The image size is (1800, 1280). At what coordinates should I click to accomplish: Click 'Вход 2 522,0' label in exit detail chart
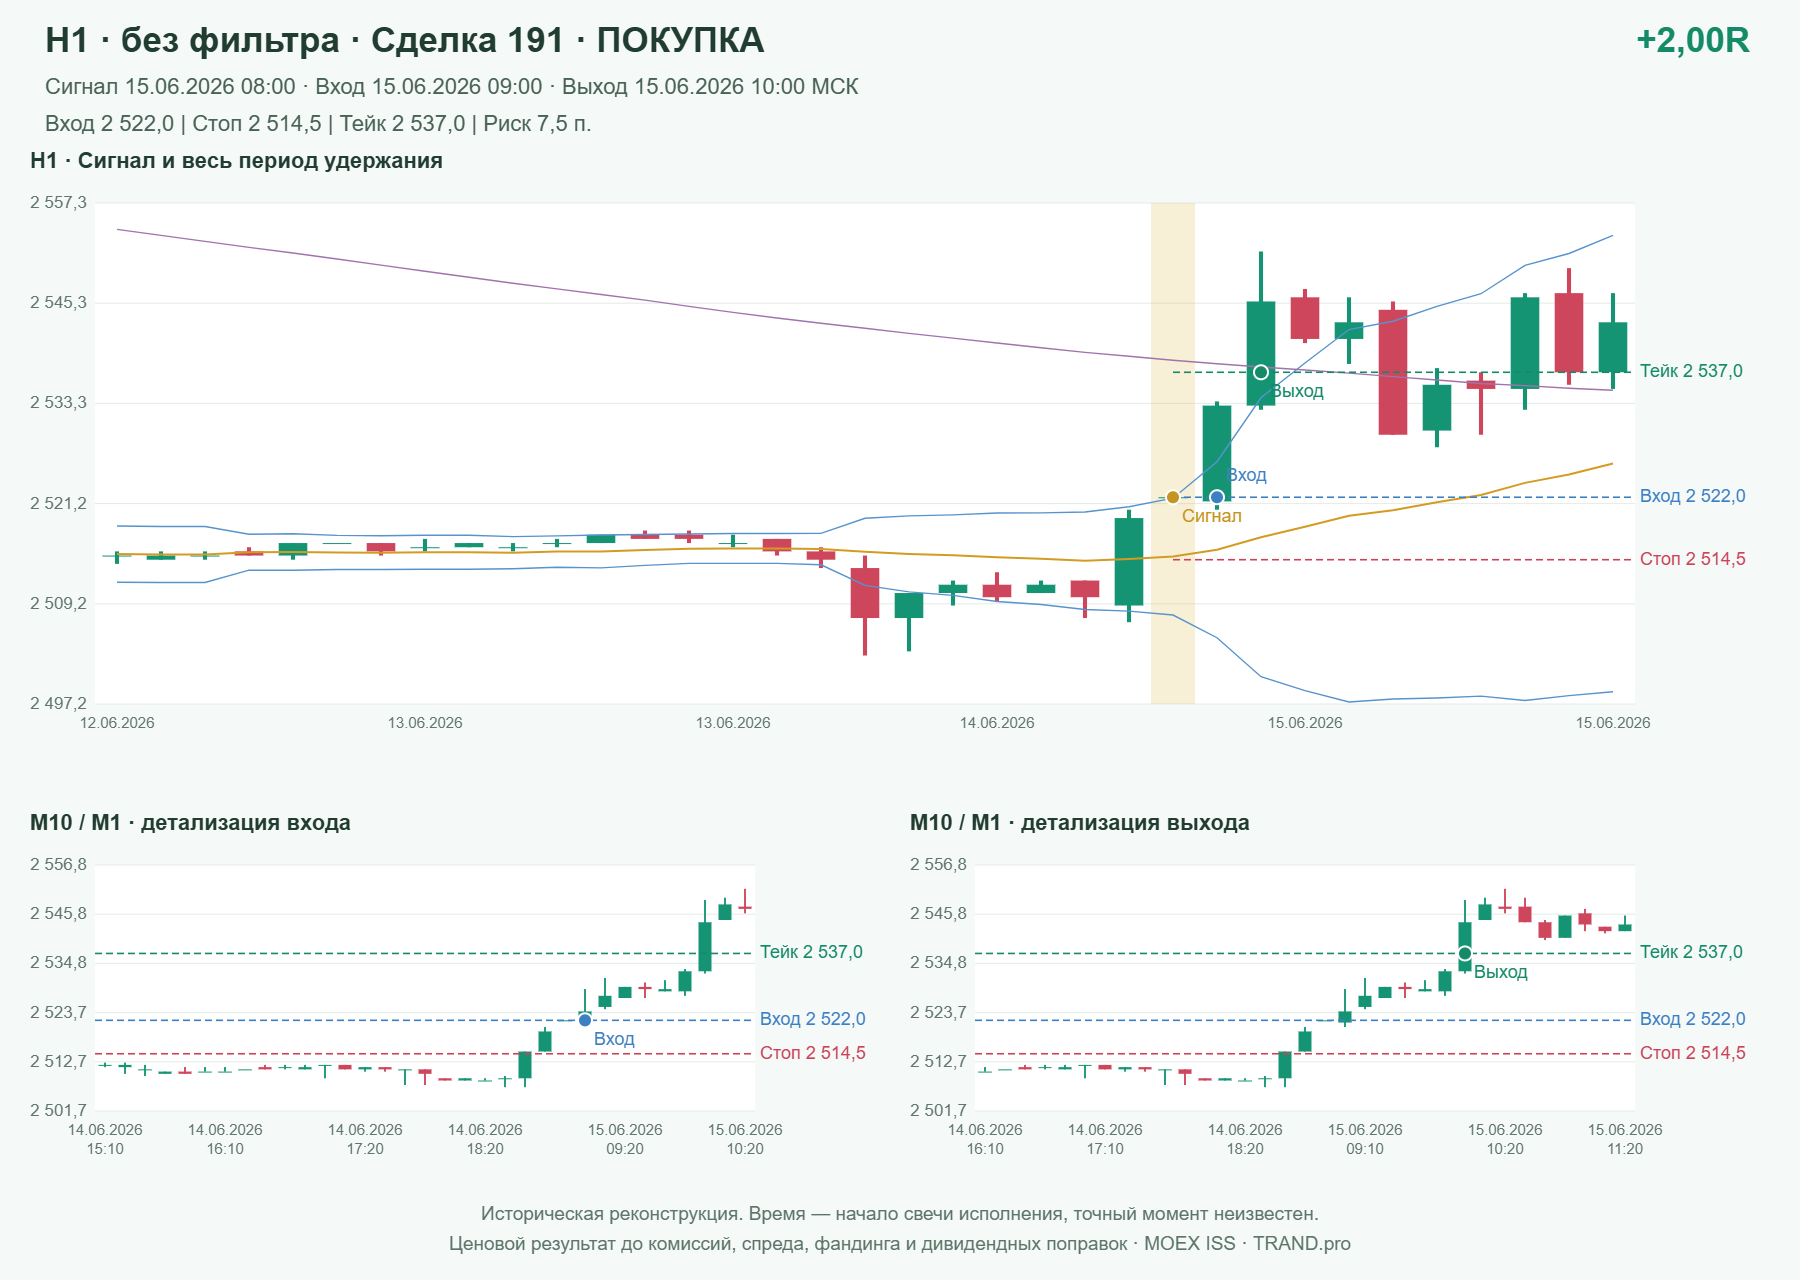coord(1692,1019)
